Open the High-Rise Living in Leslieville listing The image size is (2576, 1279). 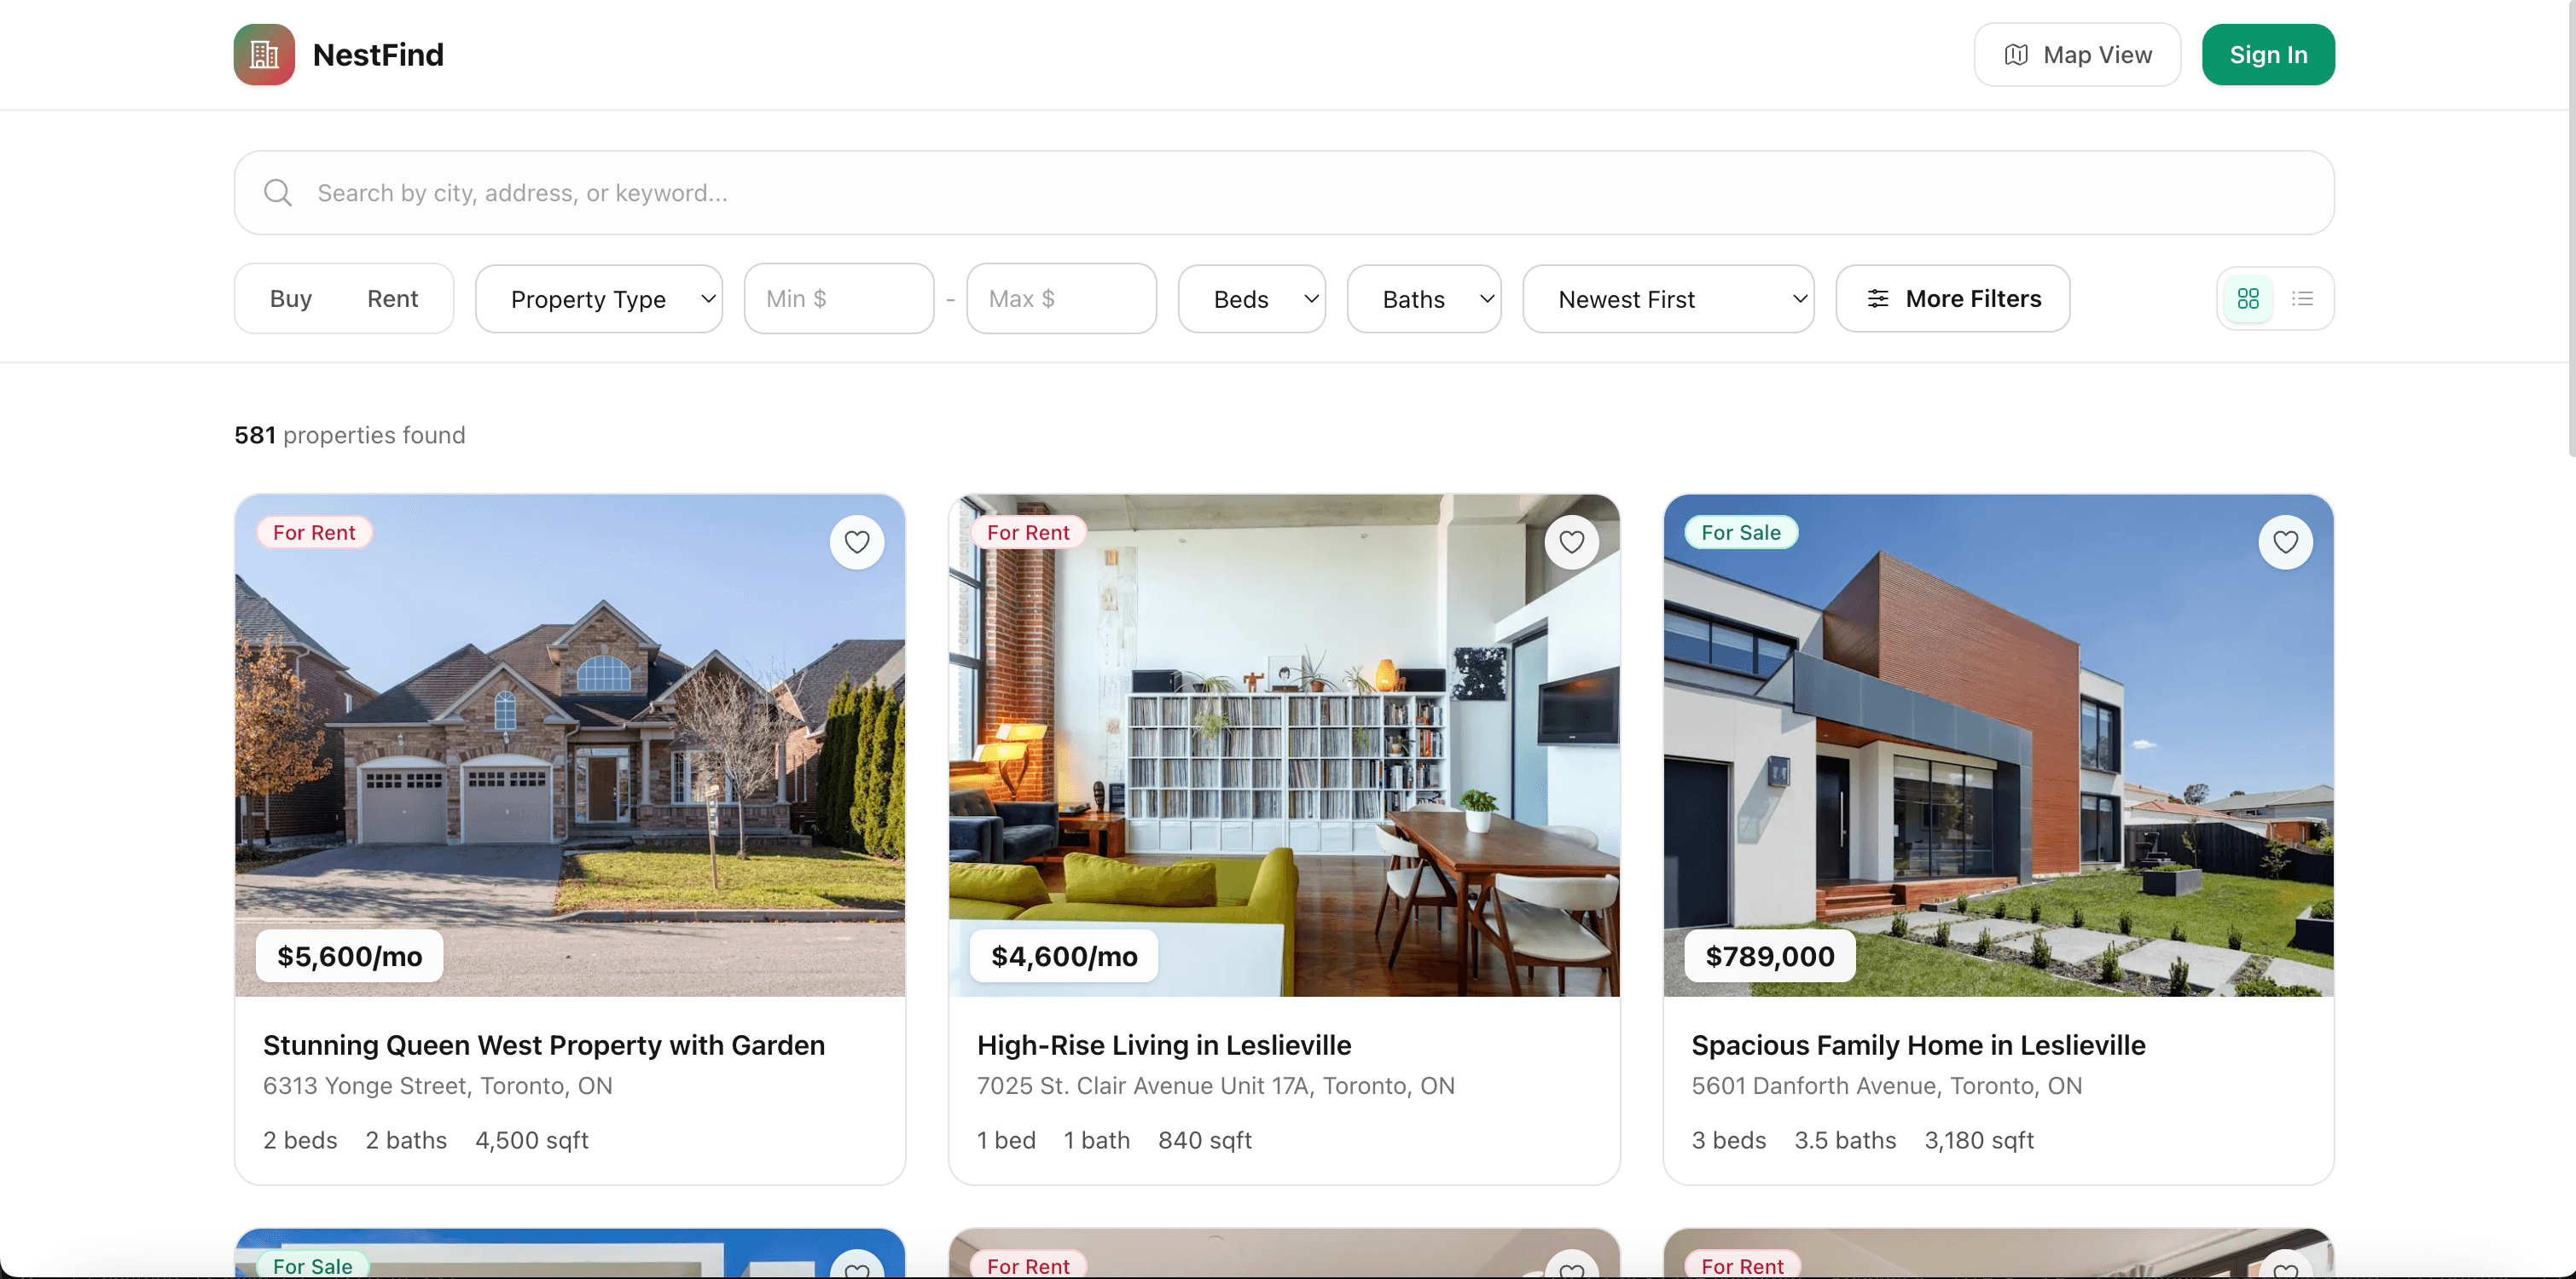click(x=1164, y=1045)
